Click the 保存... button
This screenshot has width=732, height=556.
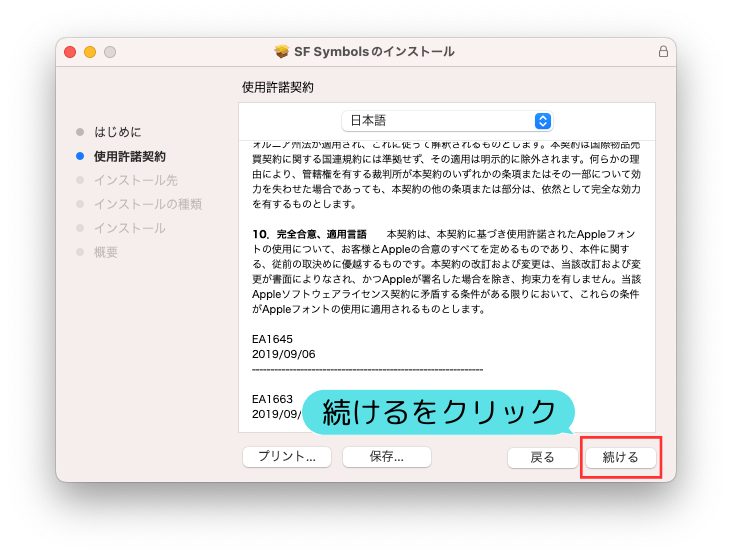387,457
